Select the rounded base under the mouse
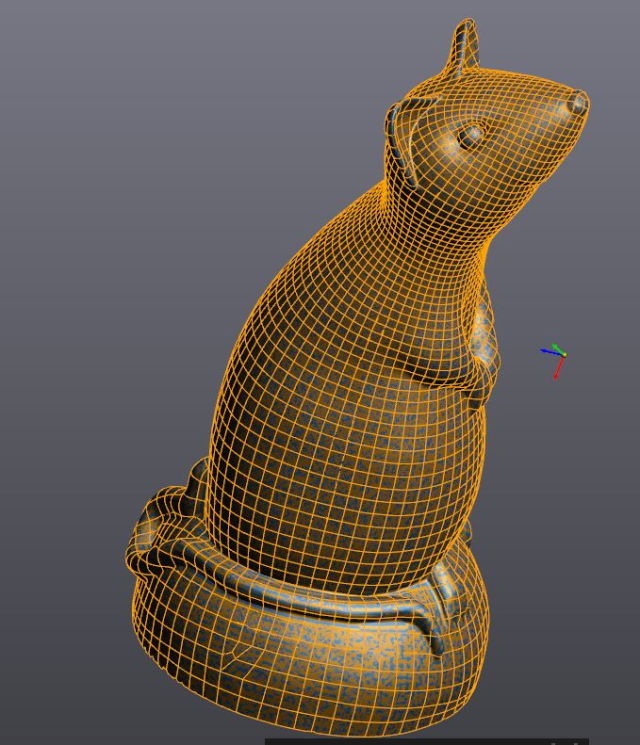Screen dimensions: 640x745 coord(300,660)
